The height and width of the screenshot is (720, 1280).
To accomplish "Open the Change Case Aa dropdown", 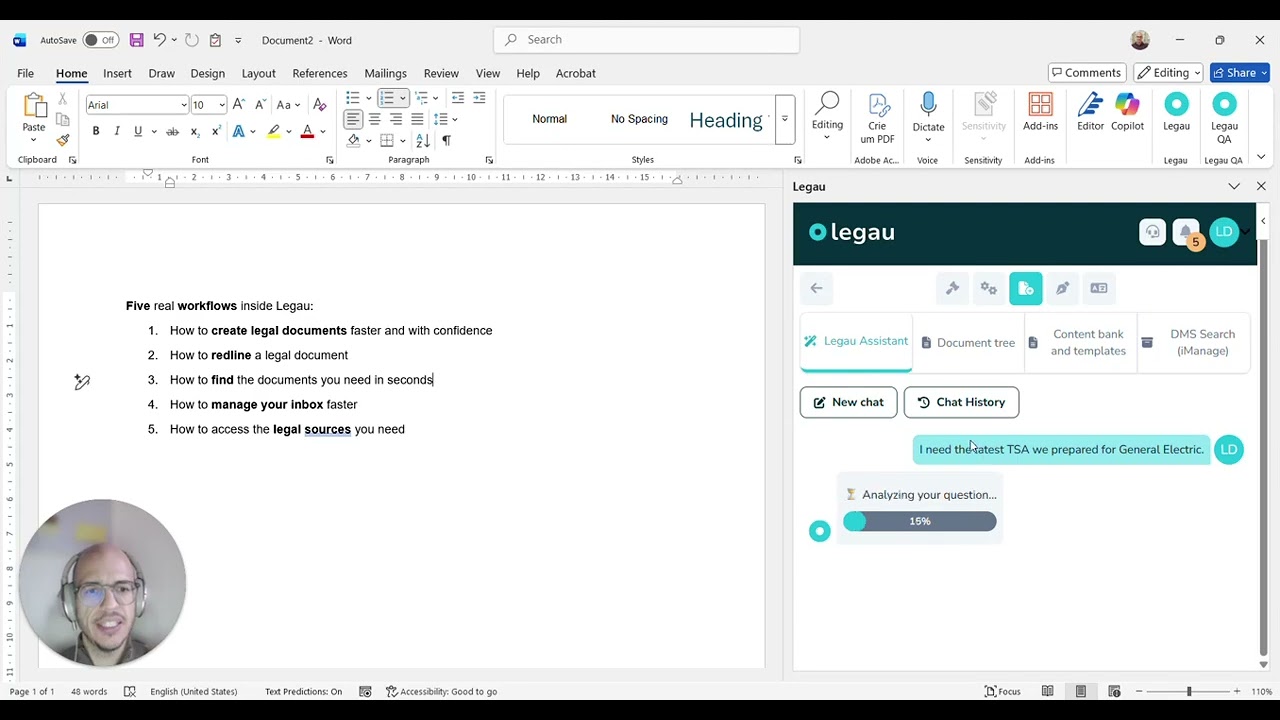I will (288, 105).
